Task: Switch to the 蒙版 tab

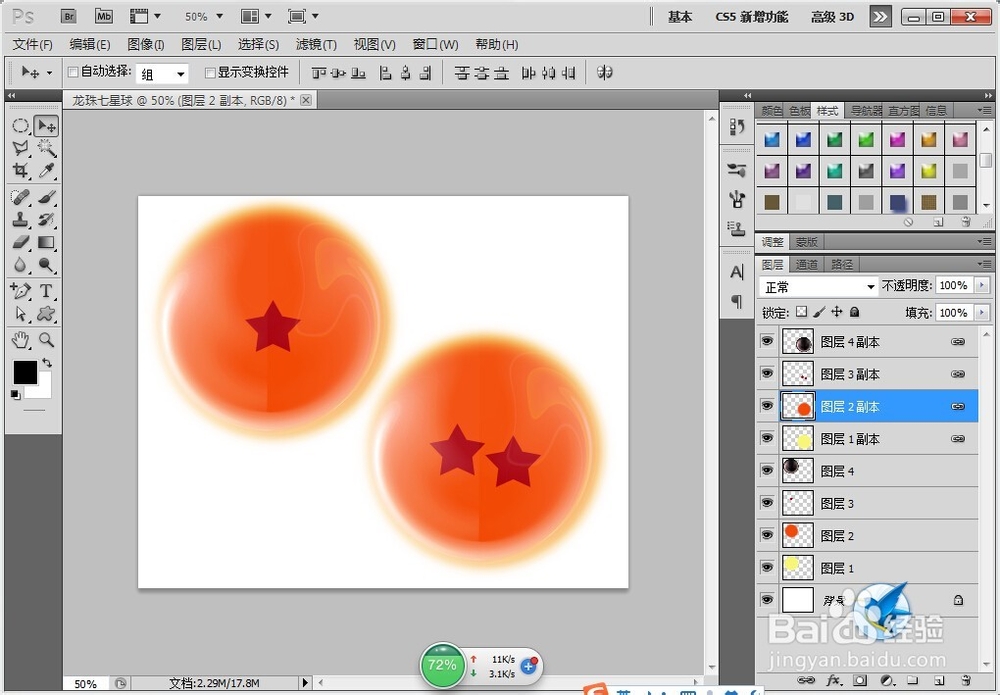Action: click(x=807, y=242)
